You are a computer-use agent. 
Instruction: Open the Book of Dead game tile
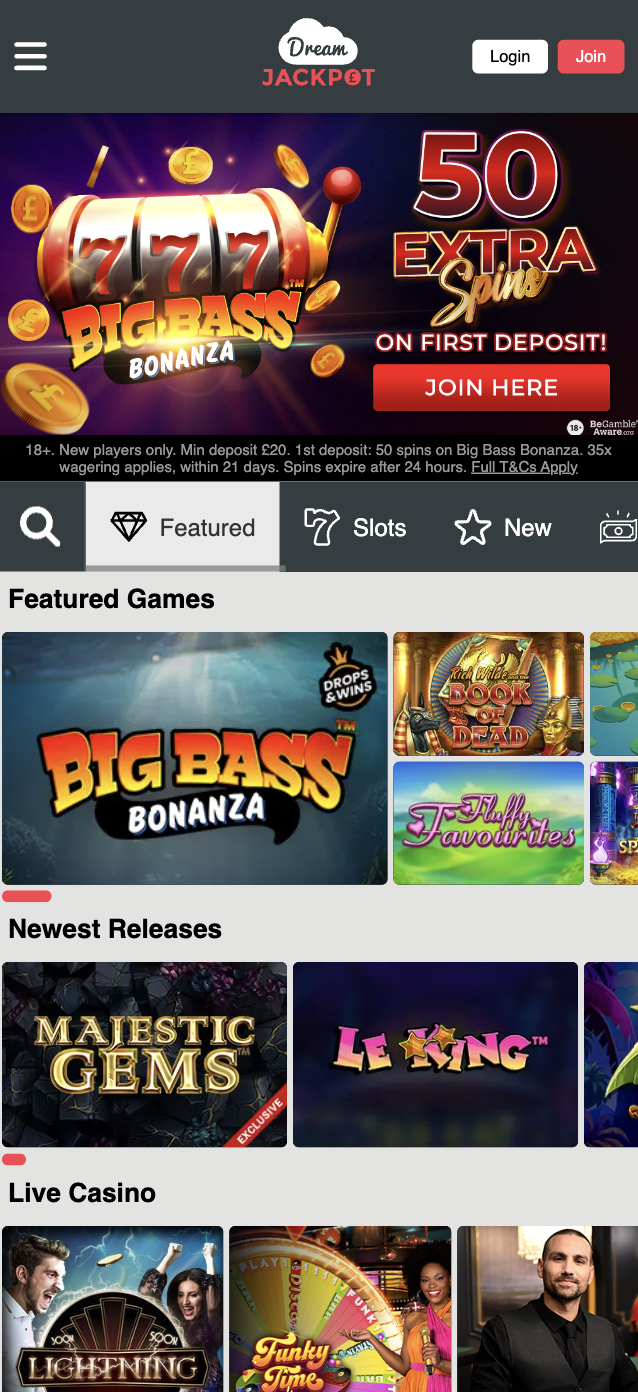click(x=488, y=694)
